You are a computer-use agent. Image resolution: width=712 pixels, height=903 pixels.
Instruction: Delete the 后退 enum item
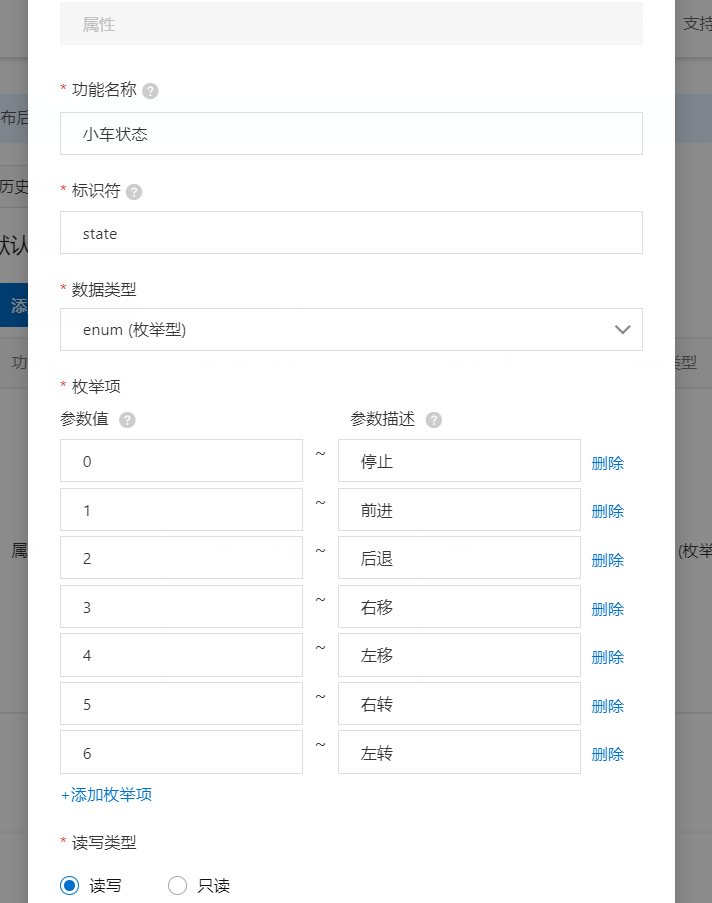tap(607, 559)
